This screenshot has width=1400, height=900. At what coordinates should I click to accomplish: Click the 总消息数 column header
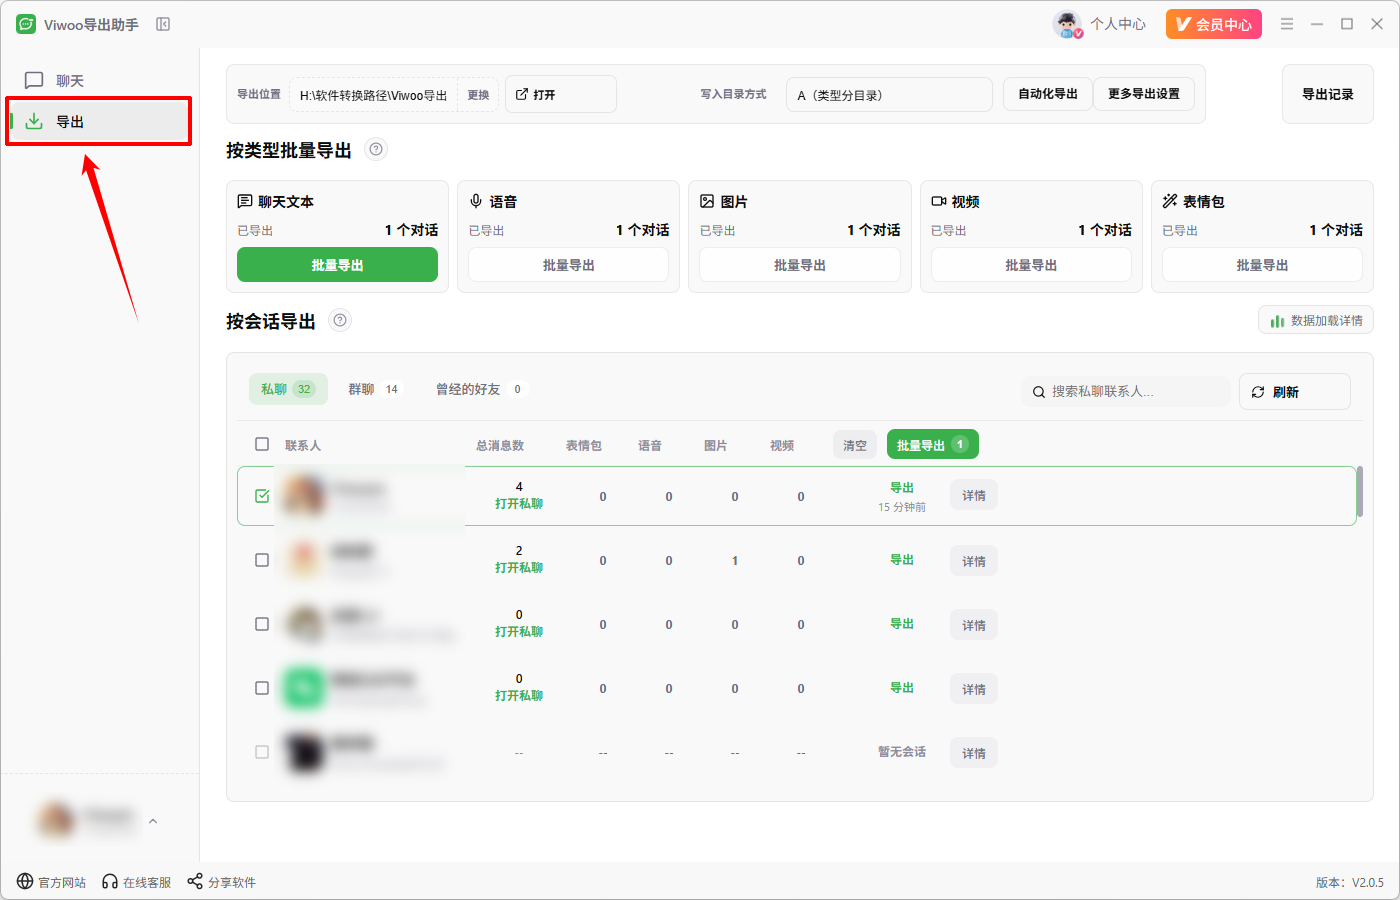(500, 446)
